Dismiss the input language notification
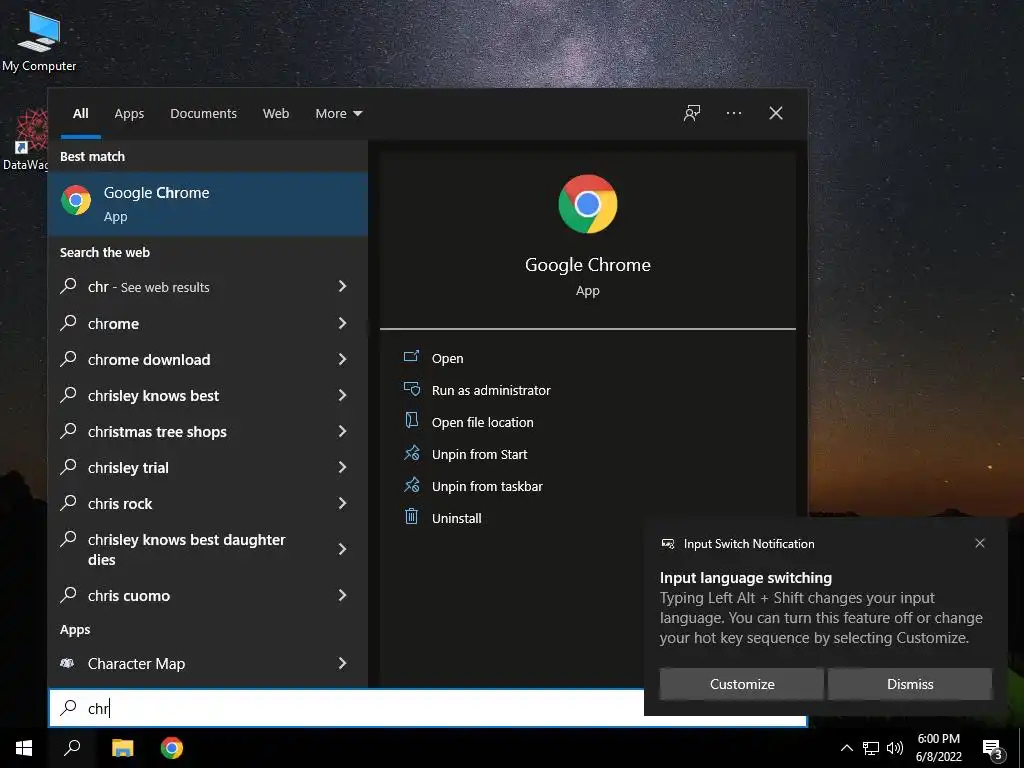Image resolution: width=1024 pixels, height=768 pixels. [910, 684]
